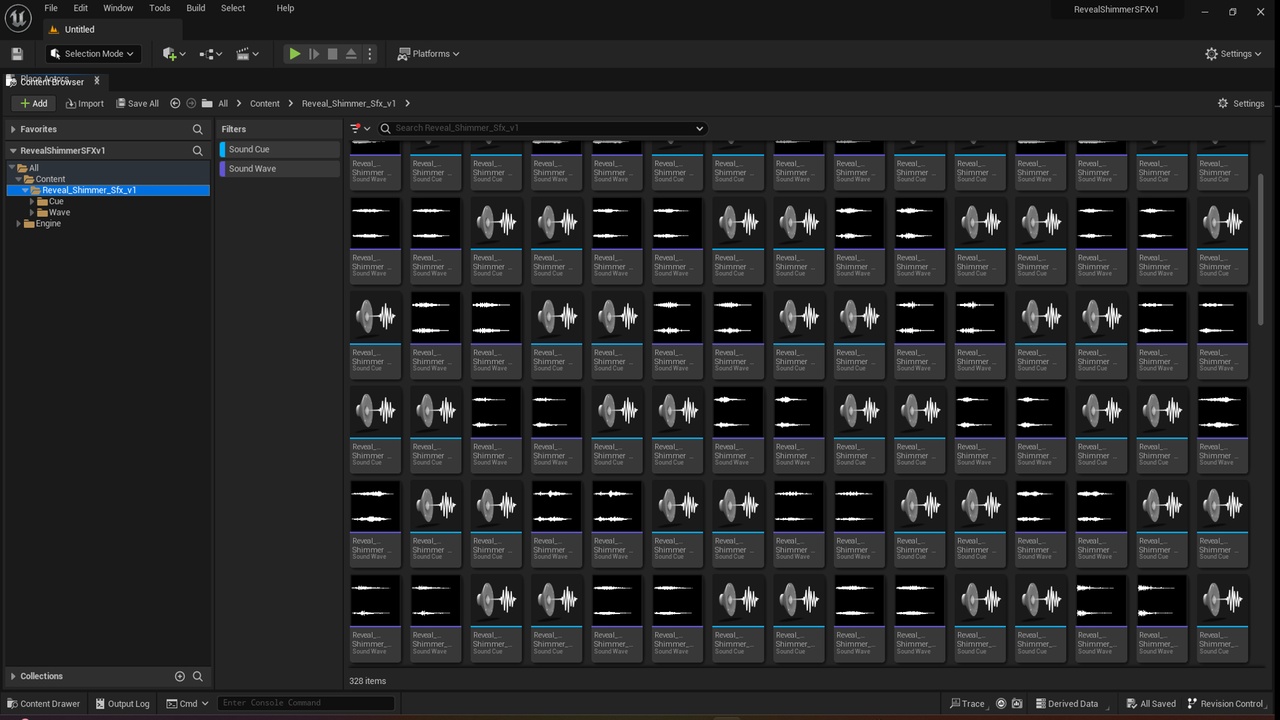Open the Selection Mode dropdown

point(94,54)
